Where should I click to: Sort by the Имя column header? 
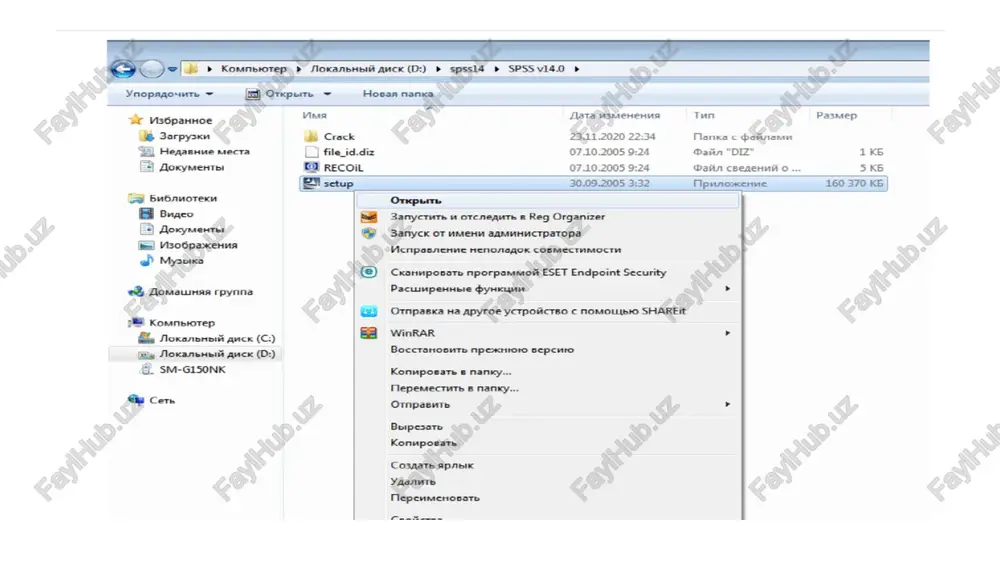pyautogui.click(x=314, y=115)
